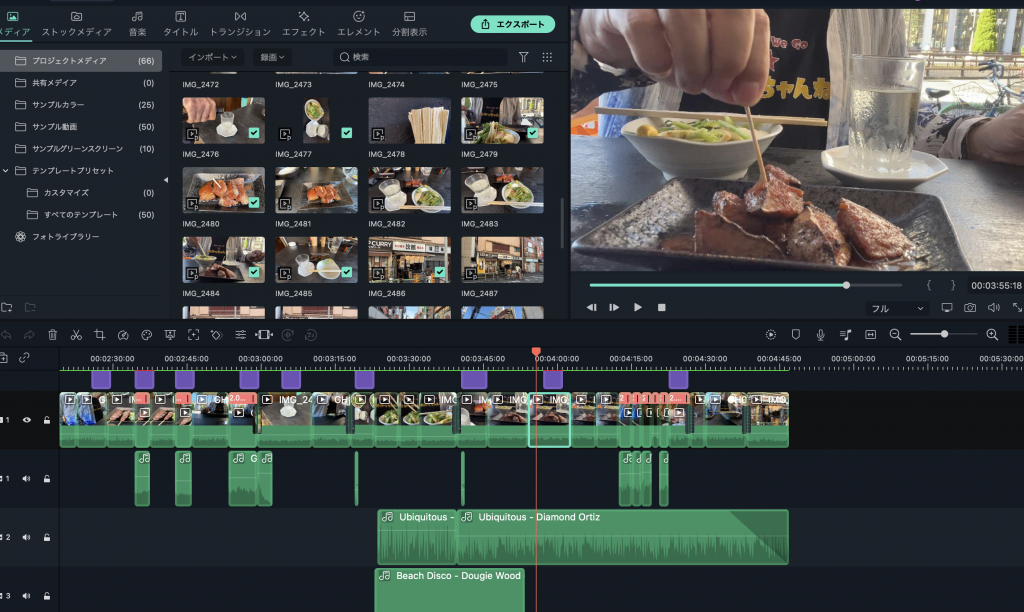
Task: Hide video track 1 with the eye icon
Action: [27, 420]
